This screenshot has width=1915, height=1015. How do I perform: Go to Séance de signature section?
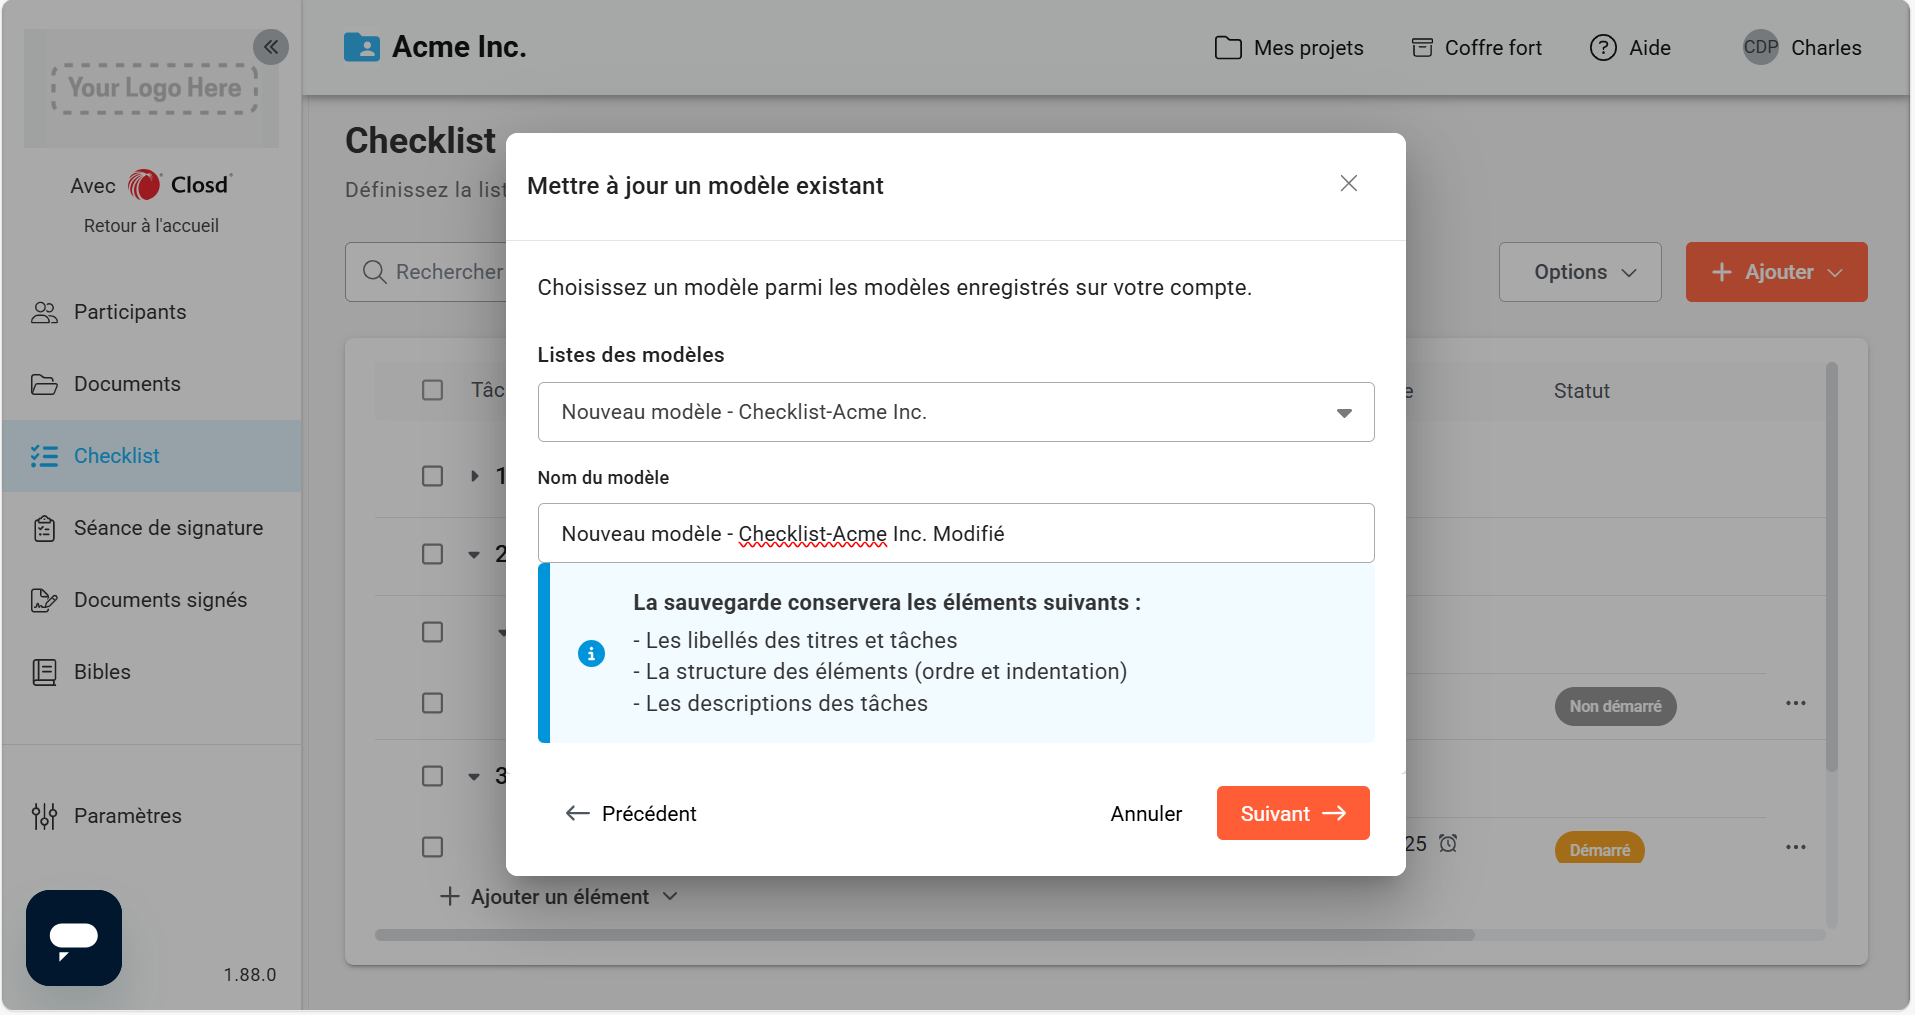tap(168, 528)
